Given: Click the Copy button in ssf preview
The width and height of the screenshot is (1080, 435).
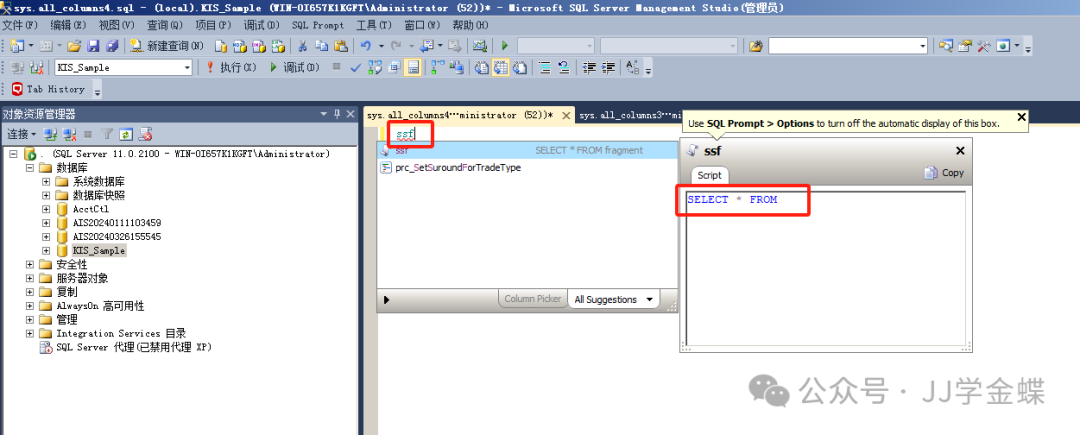Looking at the screenshot, I should pos(944,173).
